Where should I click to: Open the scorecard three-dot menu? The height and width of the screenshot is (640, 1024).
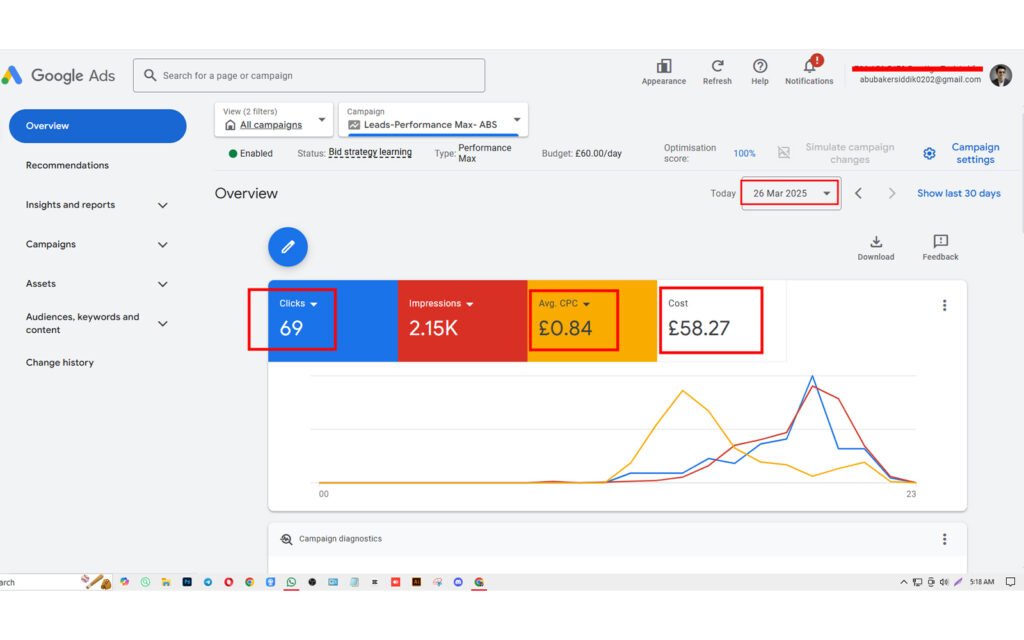click(944, 306)
